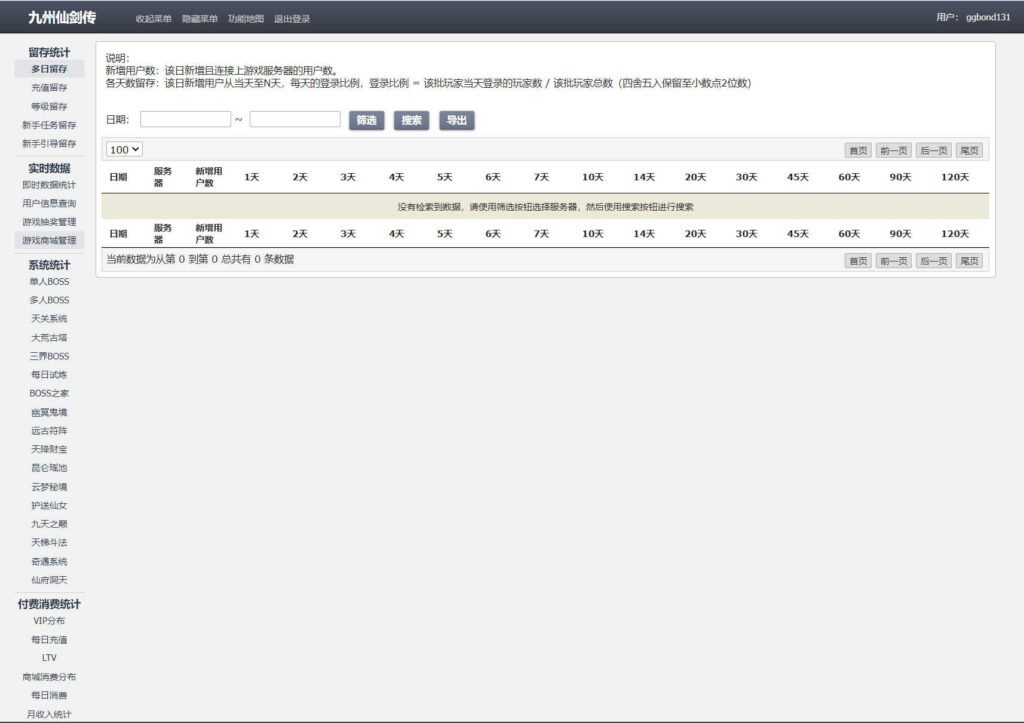
Task: Navigate to 游戏商城管理 in sidebar
Action: [49, 240]
